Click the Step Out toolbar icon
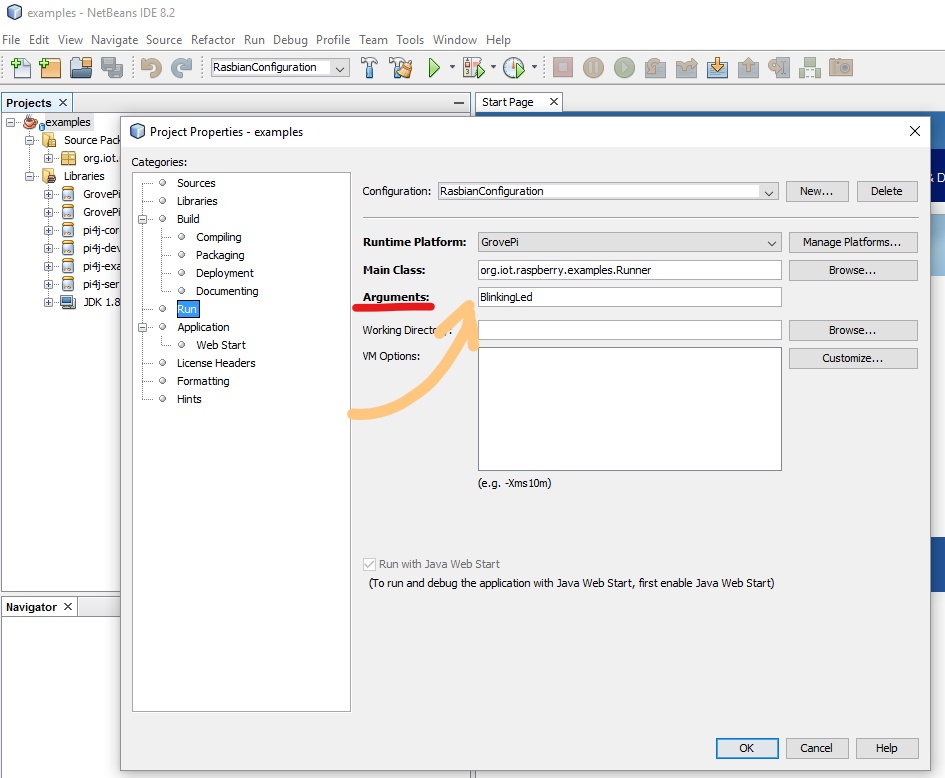The height and width of the screenshot is (778, 945). click(x=749, y=67)
